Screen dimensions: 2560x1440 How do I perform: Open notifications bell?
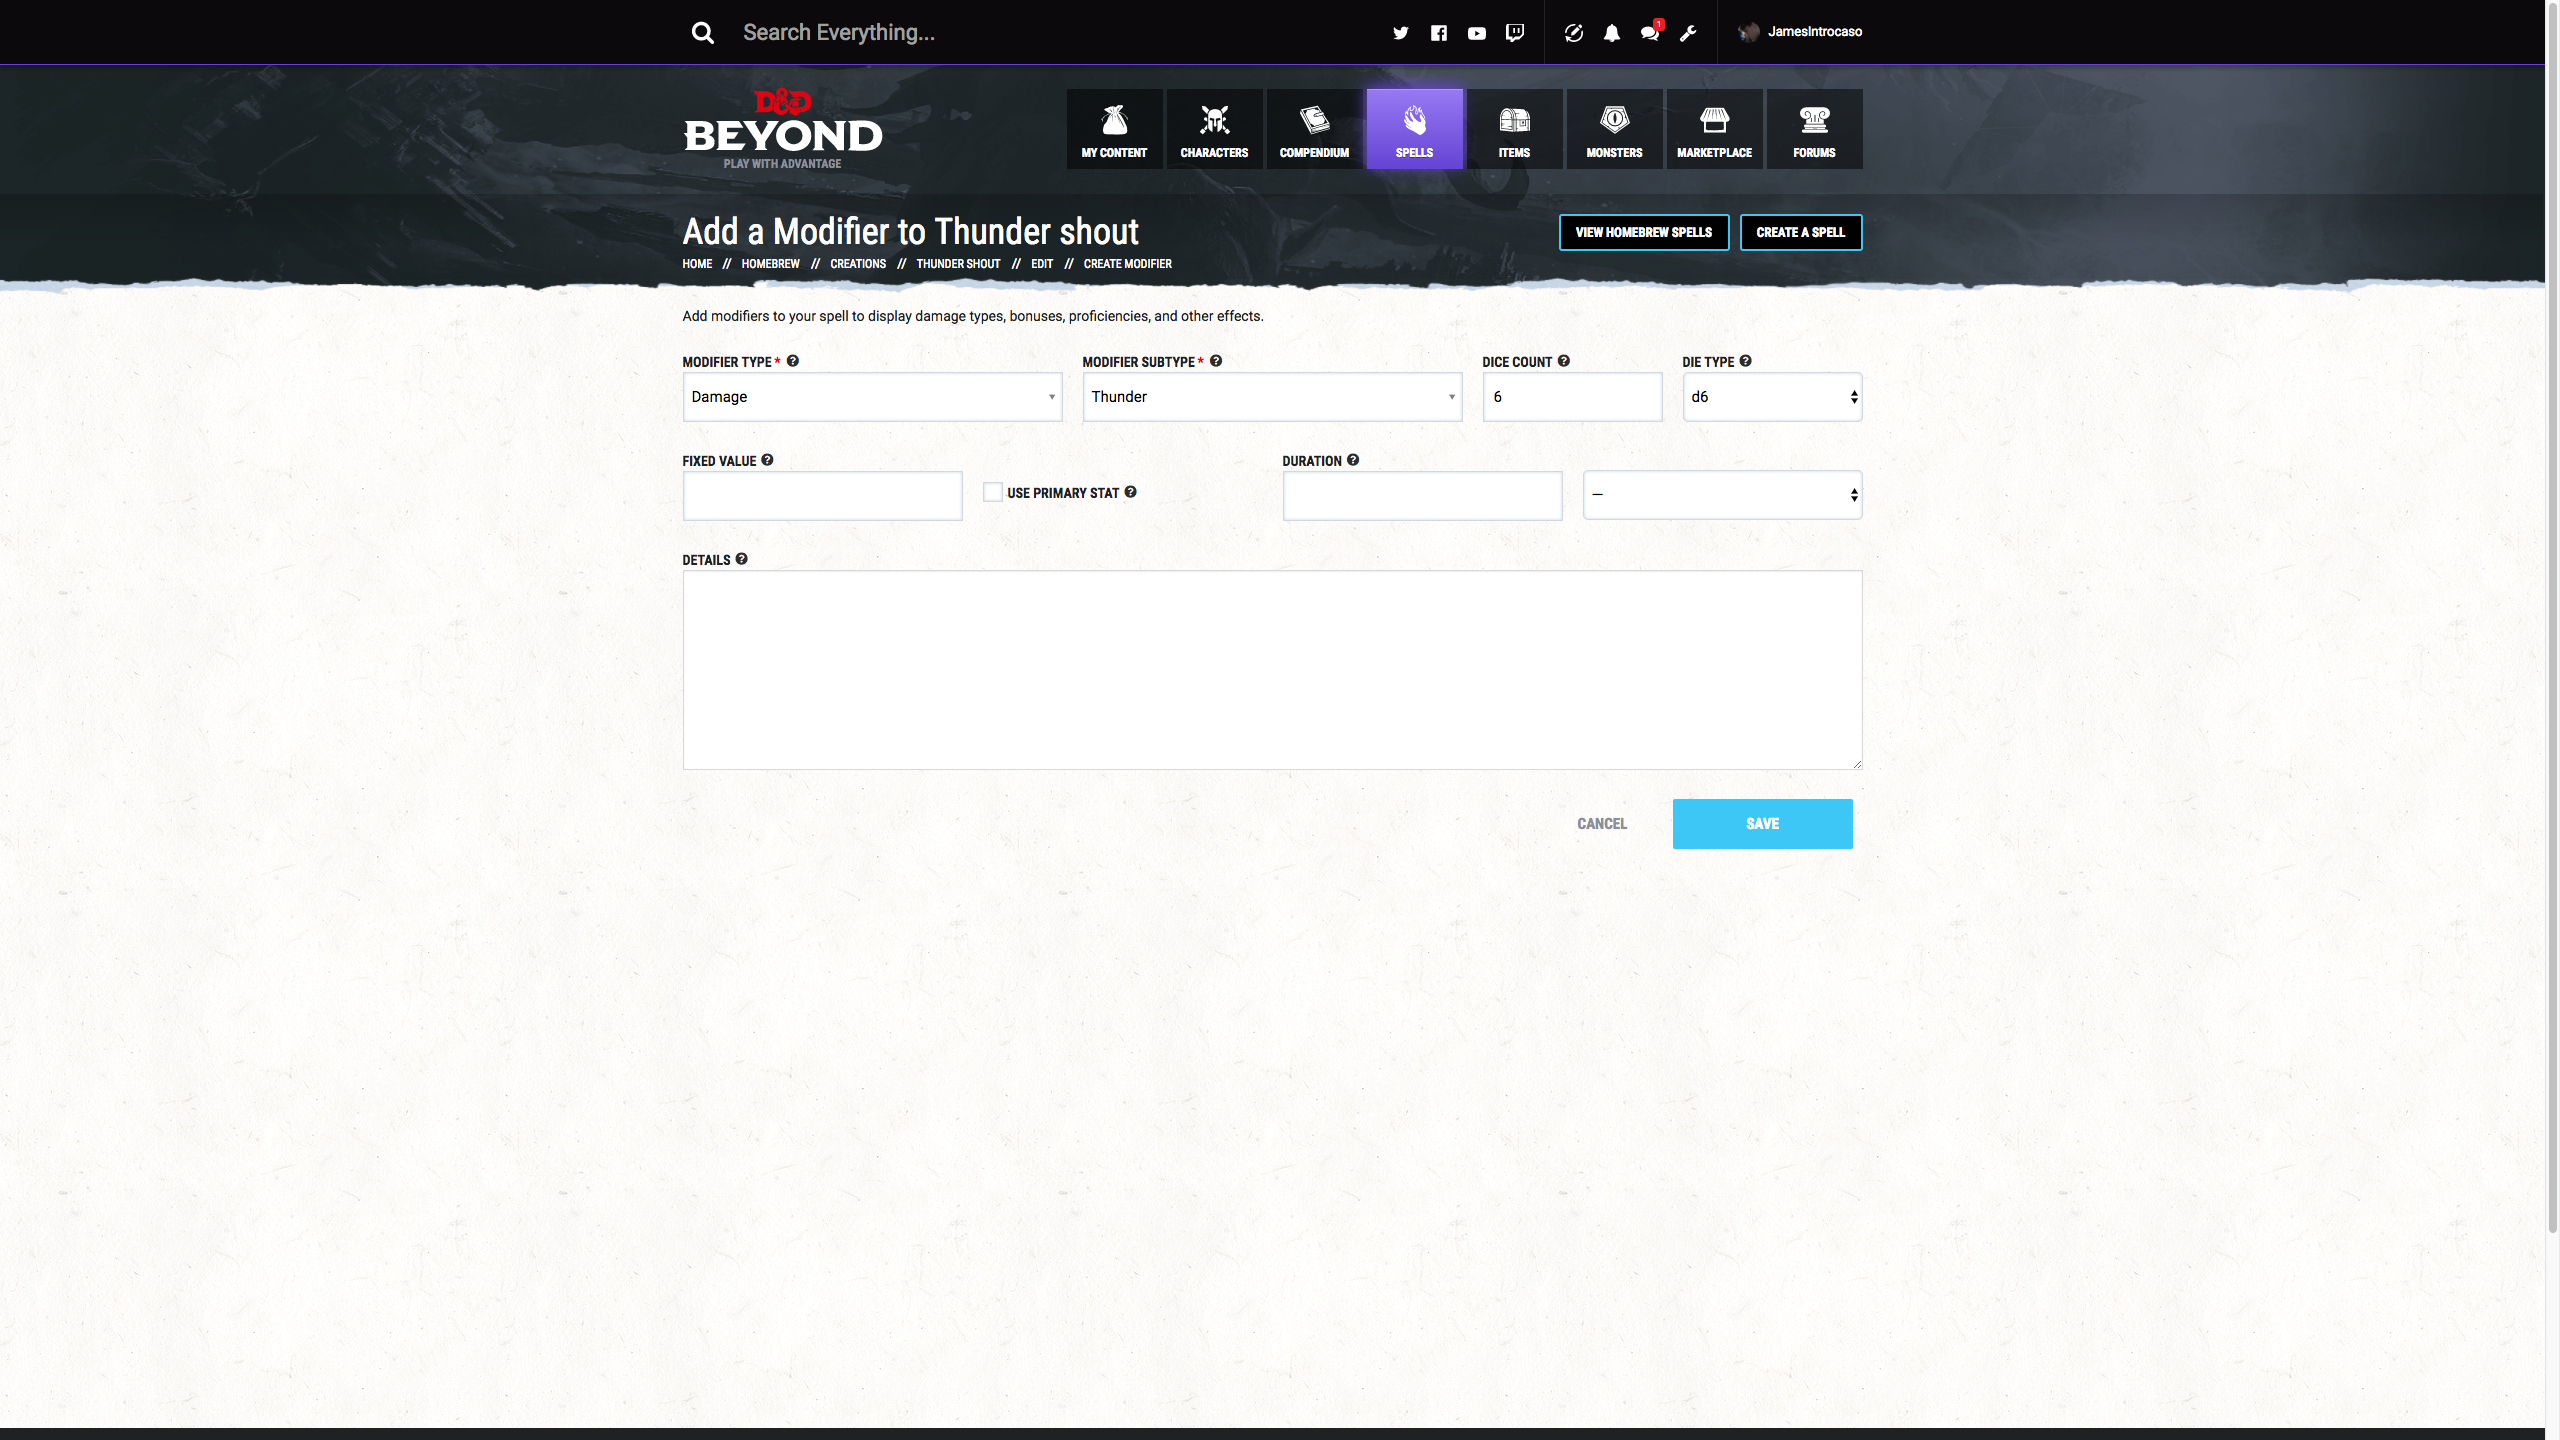pyautogui.click(x=1612, y=33)
